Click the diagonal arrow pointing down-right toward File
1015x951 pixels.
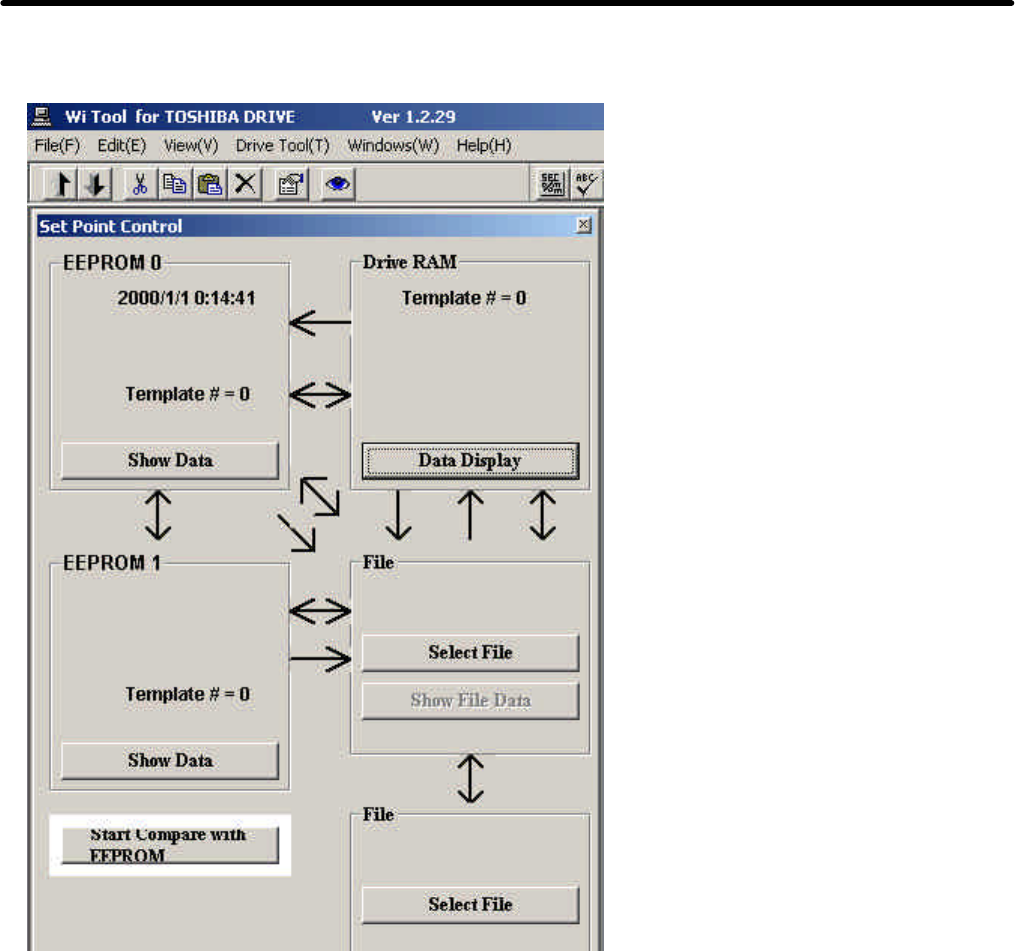296,533
